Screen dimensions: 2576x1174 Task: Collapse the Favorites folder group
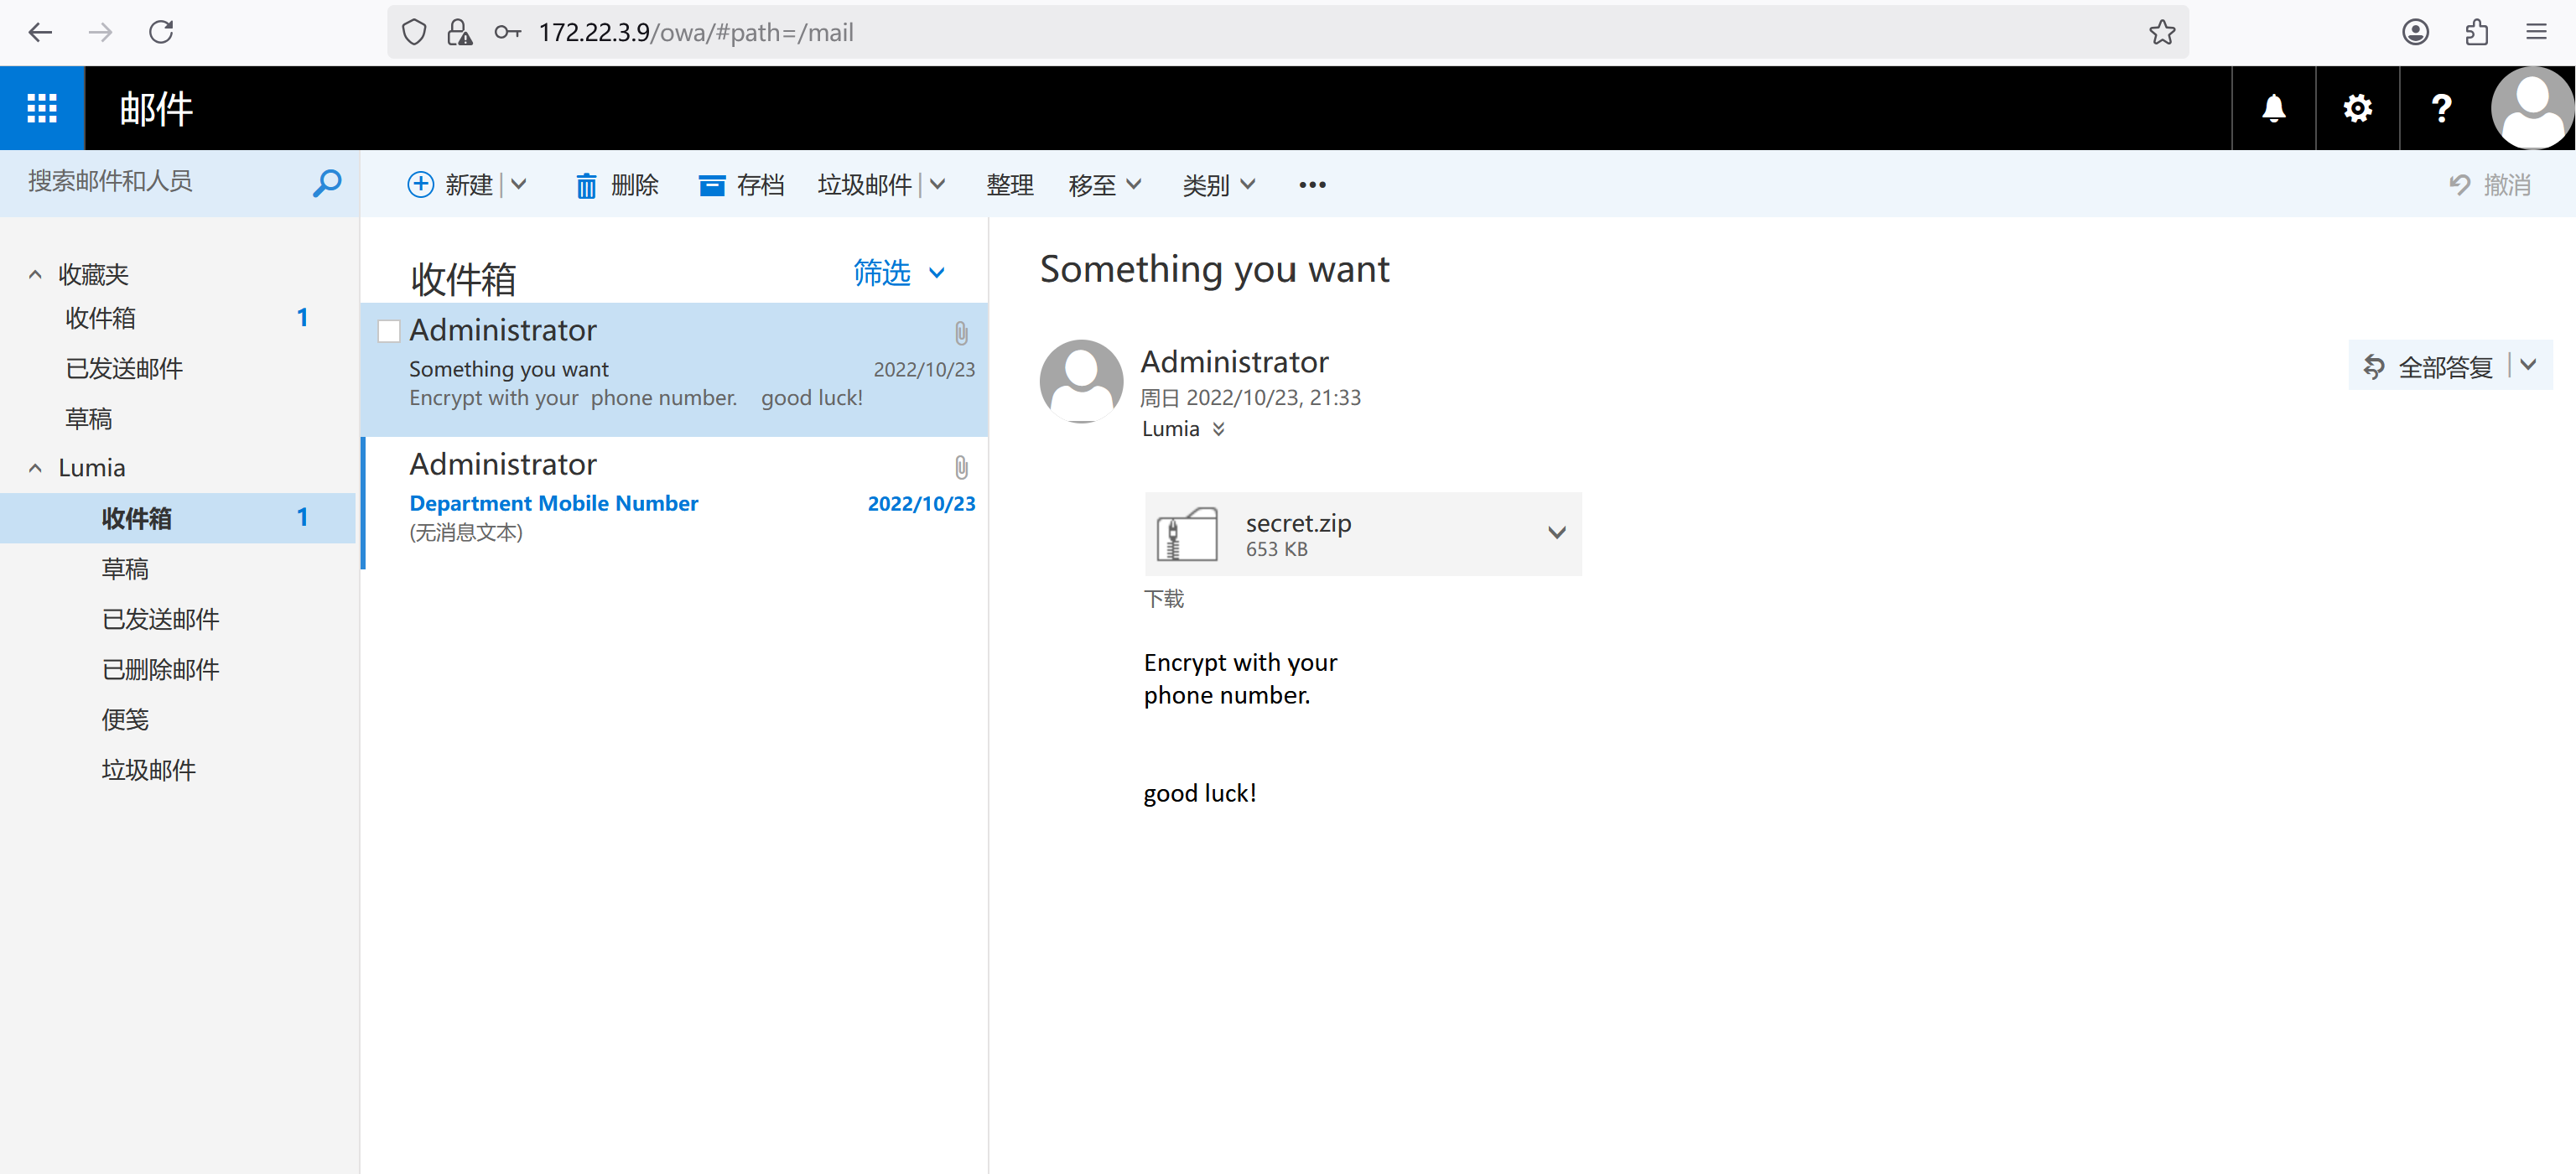[35, 274]
